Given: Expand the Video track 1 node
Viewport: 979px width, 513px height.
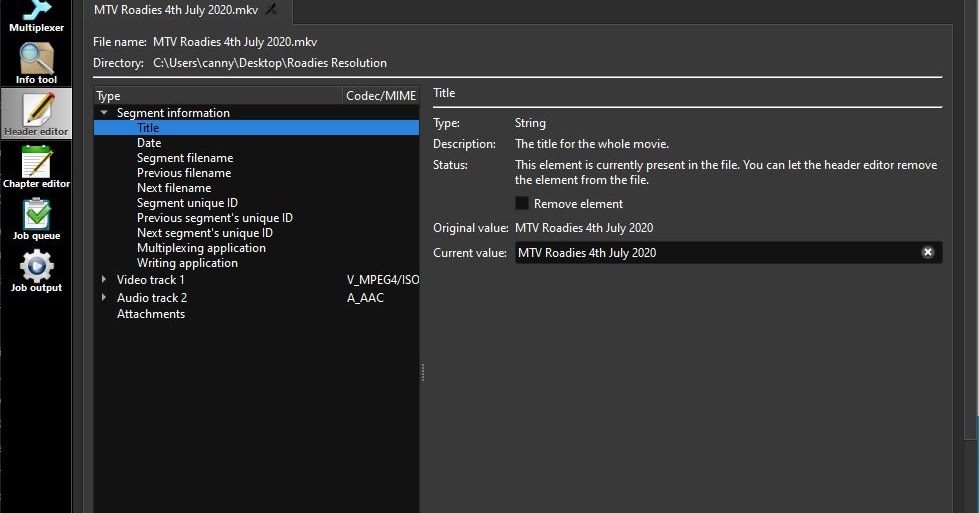Looking at the screenshot, I should 104,280.
